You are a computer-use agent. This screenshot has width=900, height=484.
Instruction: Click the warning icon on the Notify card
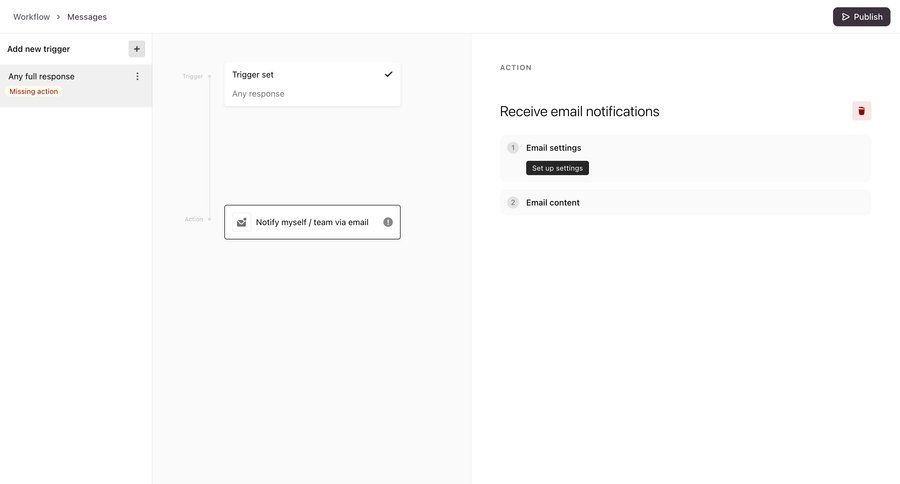click(388, 222)
